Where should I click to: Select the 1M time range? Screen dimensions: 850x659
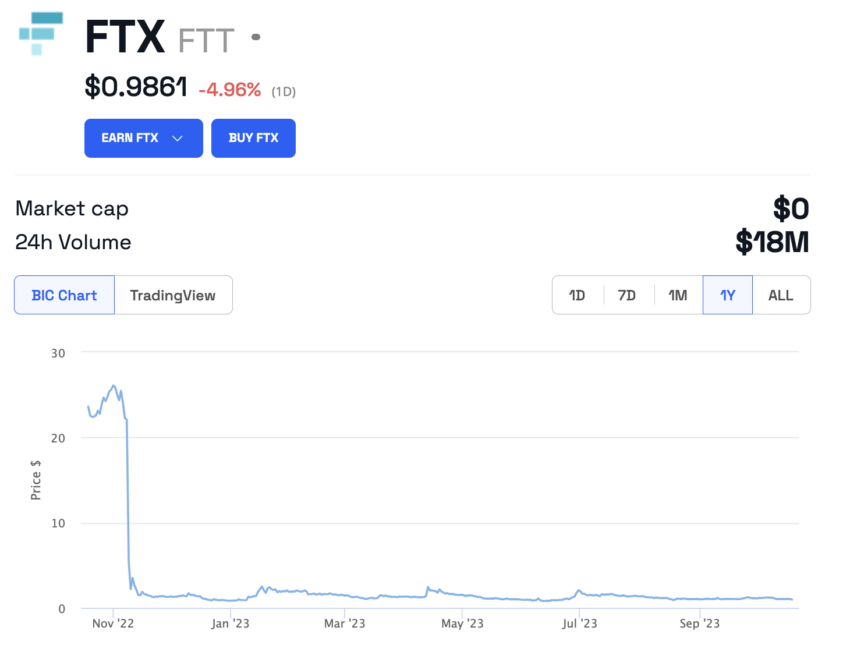677,295
